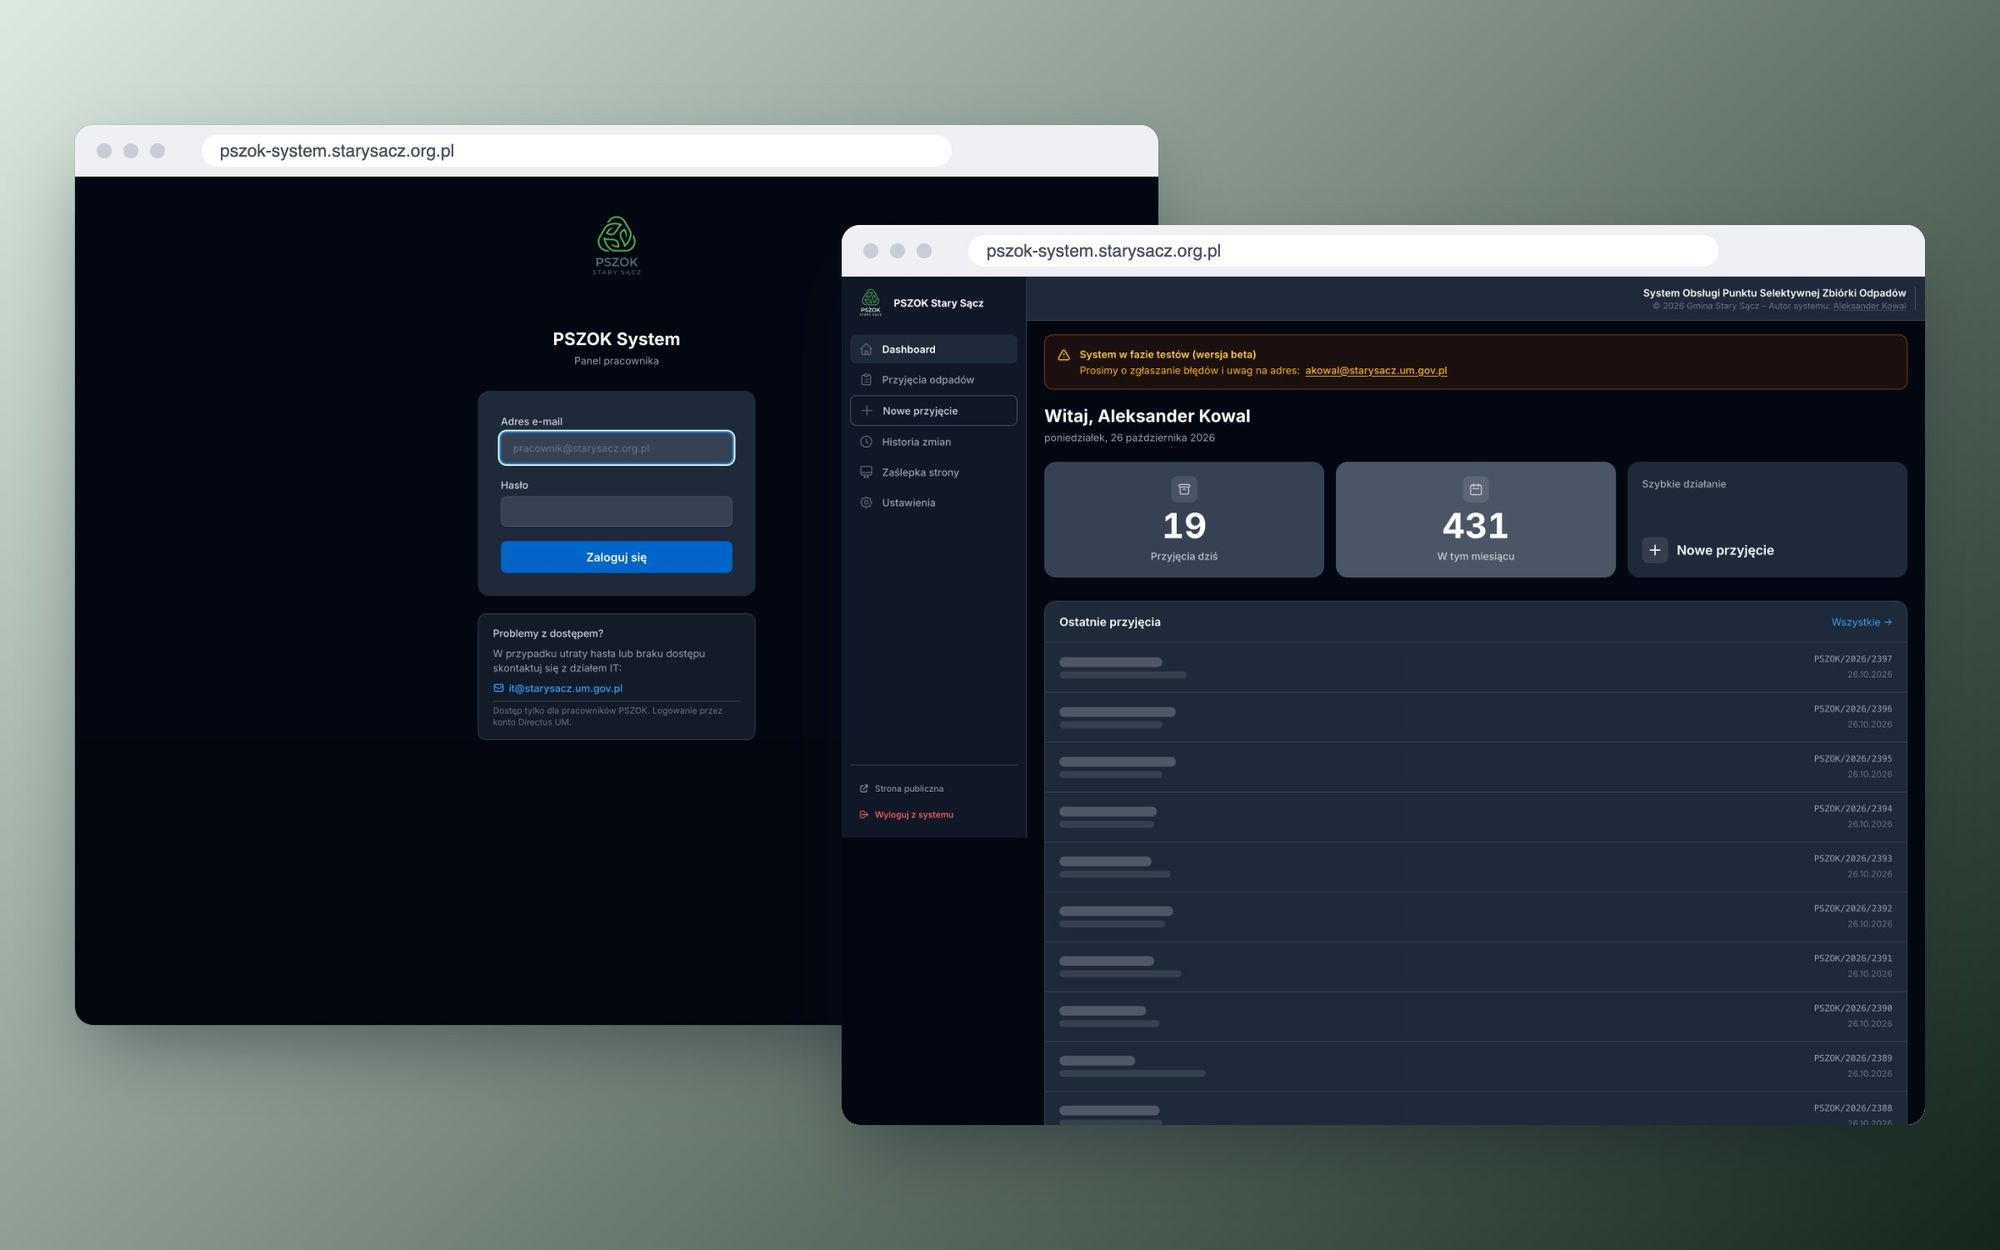Click the Aleksander Kowal author link in header
2000x1250 pixels.
tap(1869, 306)
